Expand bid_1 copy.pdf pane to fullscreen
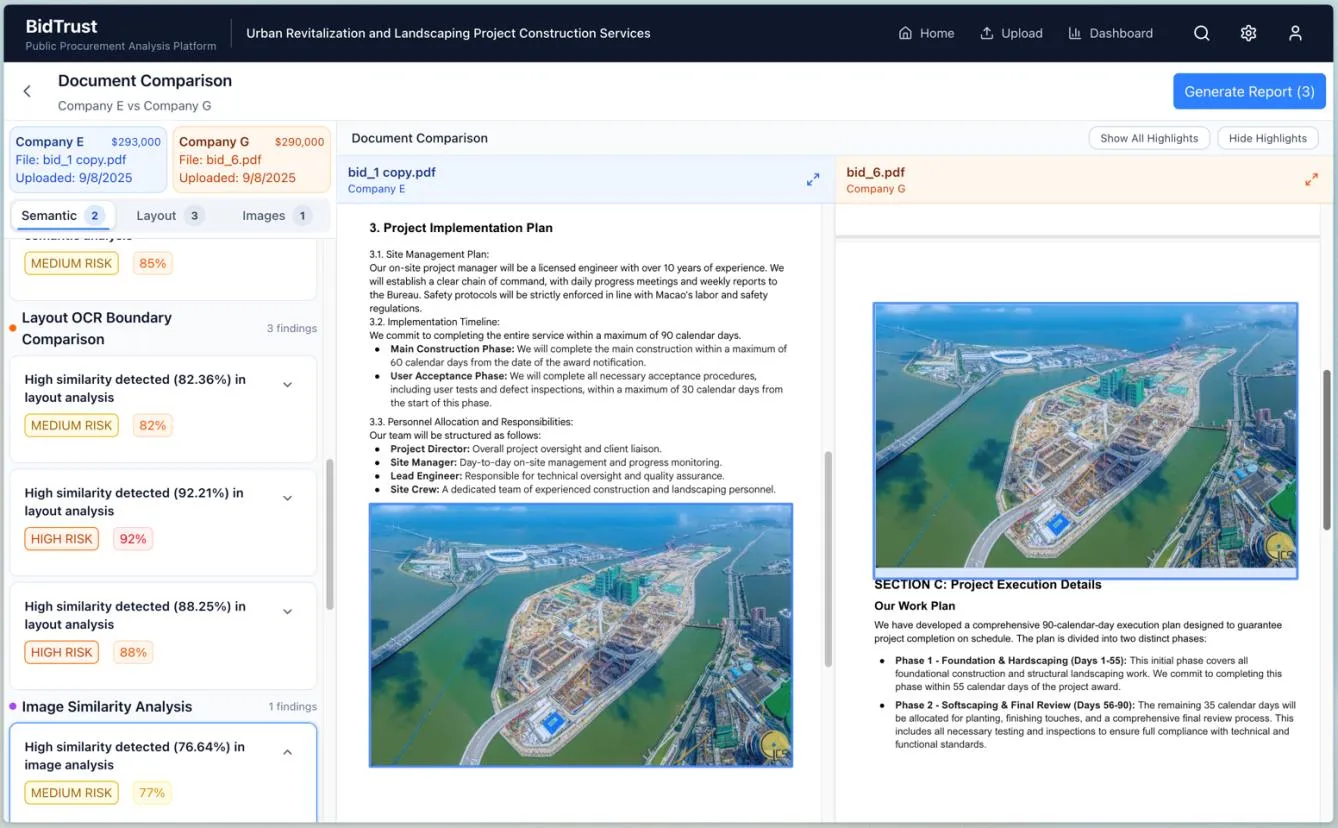1338x828 pixels. (813, 180)
